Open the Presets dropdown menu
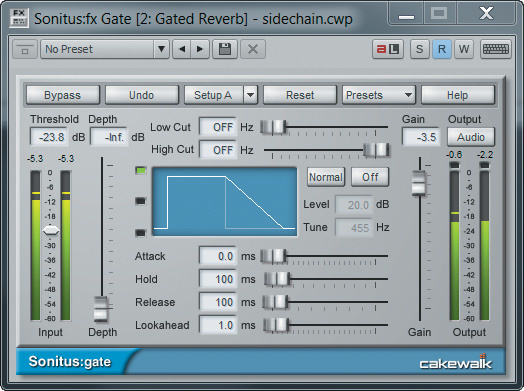Viewport: 524px width, 391px height. click(379, 95)
